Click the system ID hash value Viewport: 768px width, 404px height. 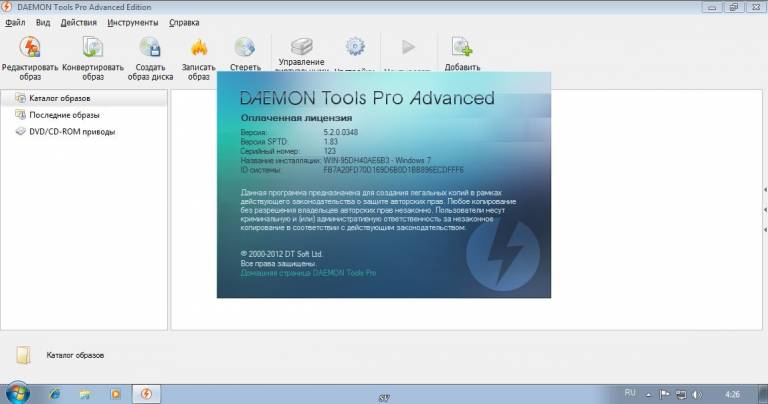[393, 170]
